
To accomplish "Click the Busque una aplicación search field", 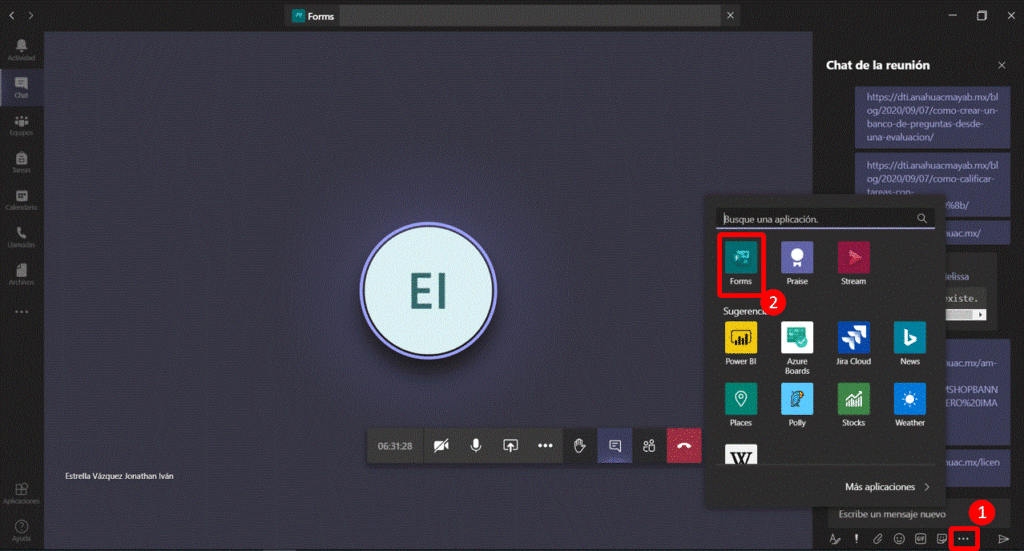I will (x=815, y=218).
